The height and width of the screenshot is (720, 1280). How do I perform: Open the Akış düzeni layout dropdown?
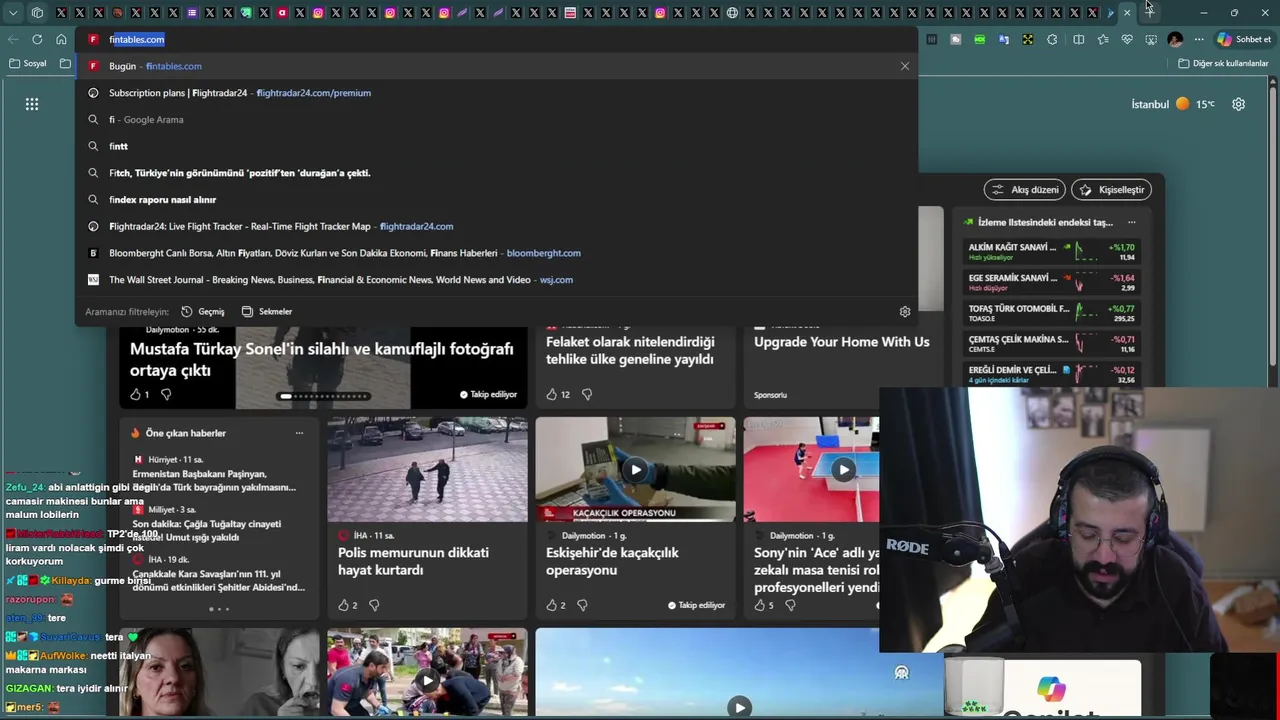(1025, 189)
